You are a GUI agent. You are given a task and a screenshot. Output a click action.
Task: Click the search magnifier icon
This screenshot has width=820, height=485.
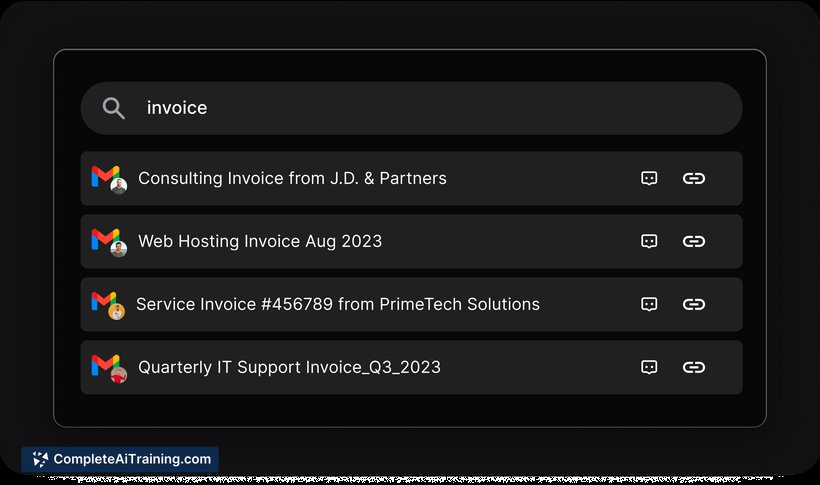click(113, 108)
